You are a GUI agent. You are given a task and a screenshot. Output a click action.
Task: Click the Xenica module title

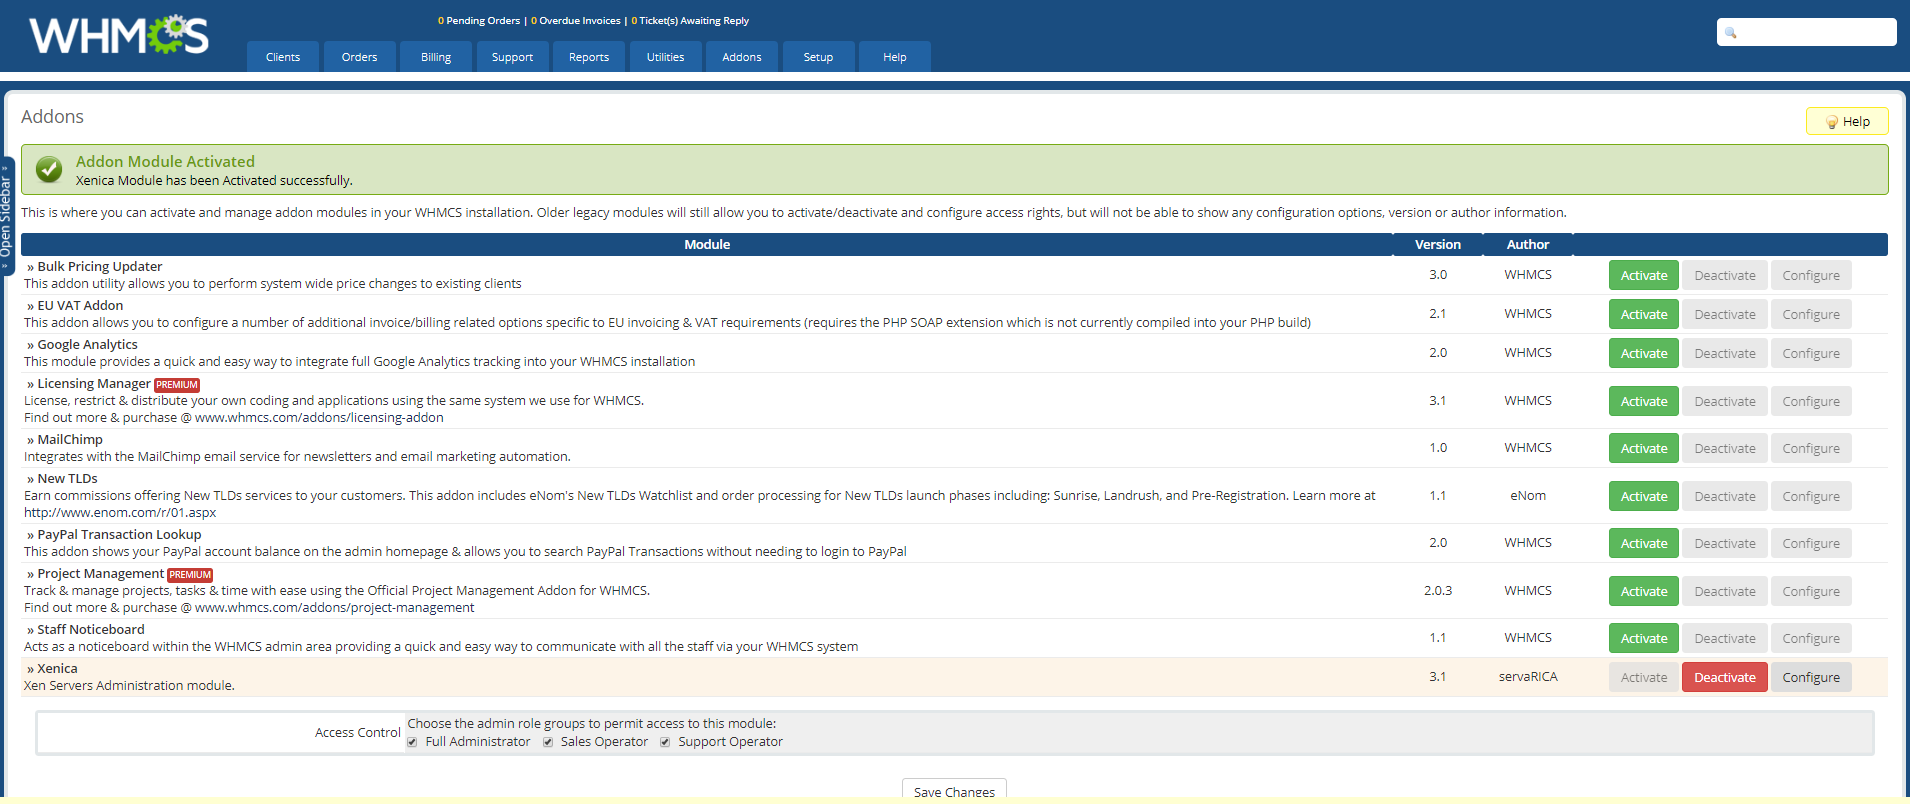[57, 669]
